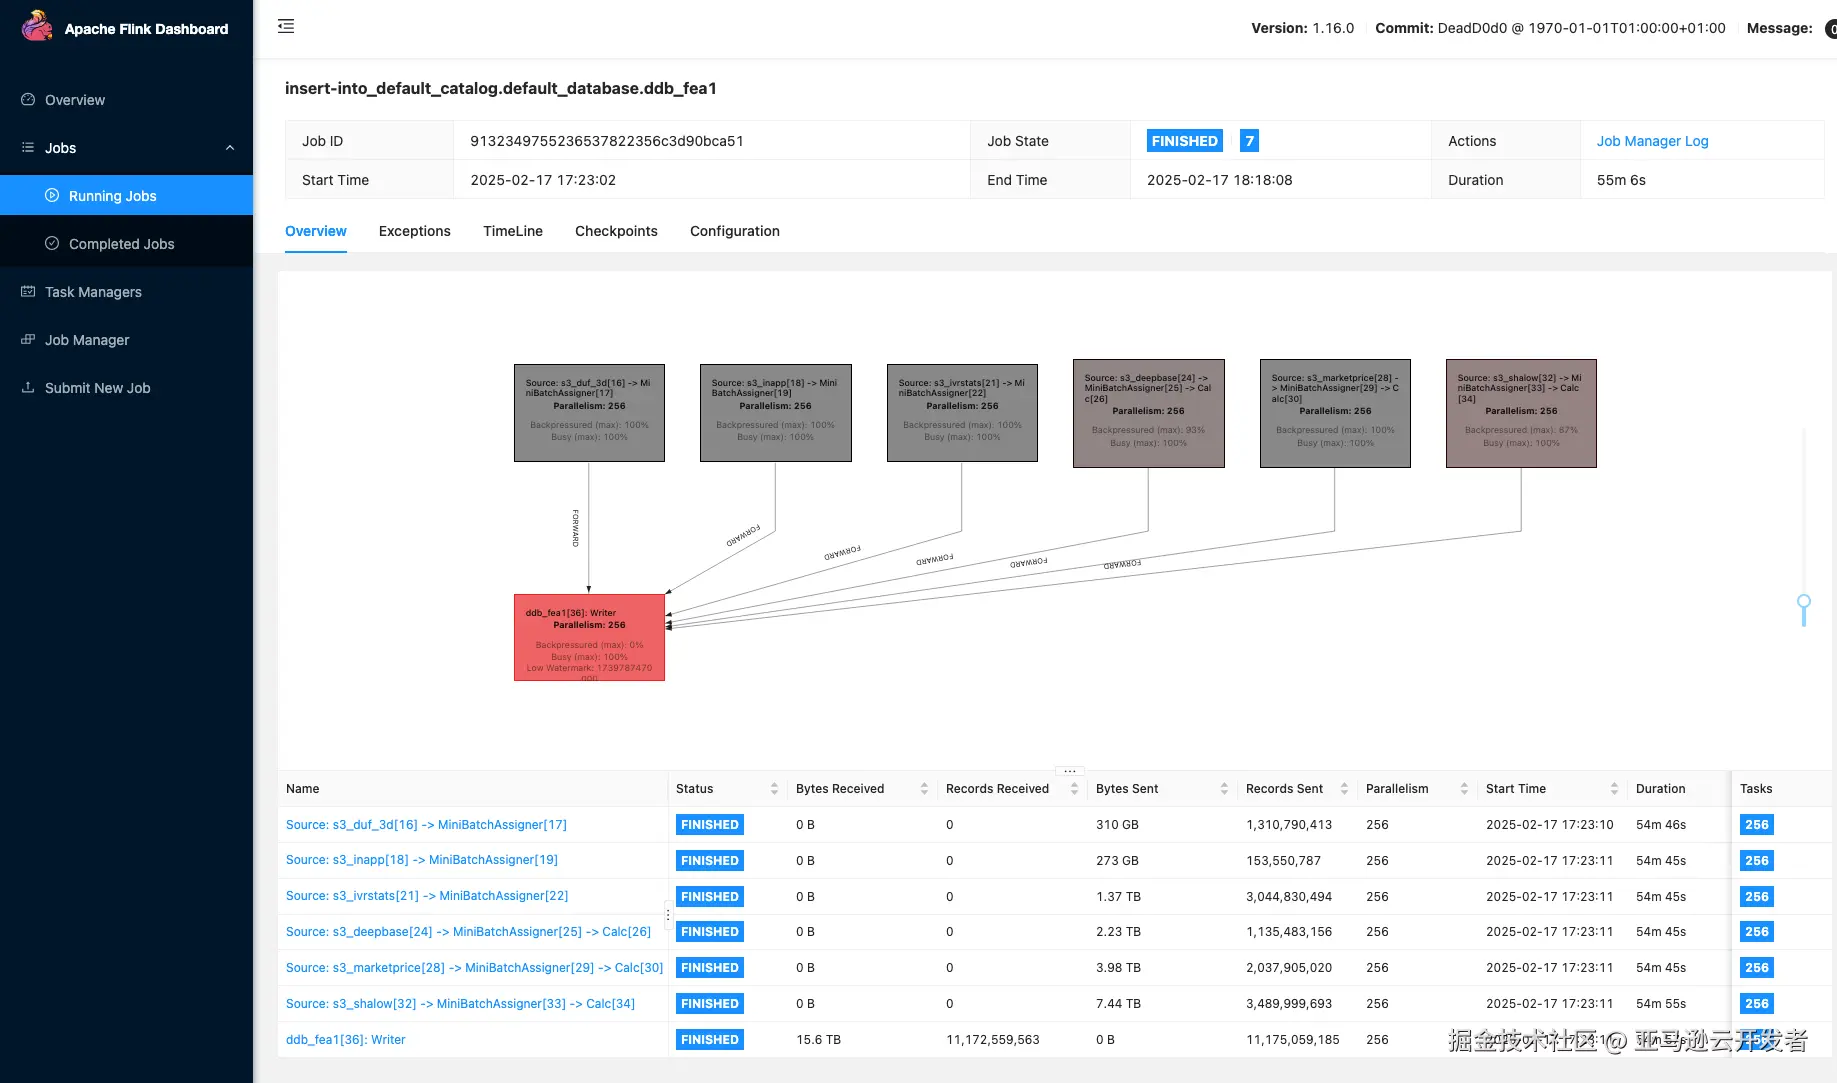Screen dimensions: 1837x1083
Task: Click the 11,172,559,563 records received cell
Action: tap(993, 1040)
